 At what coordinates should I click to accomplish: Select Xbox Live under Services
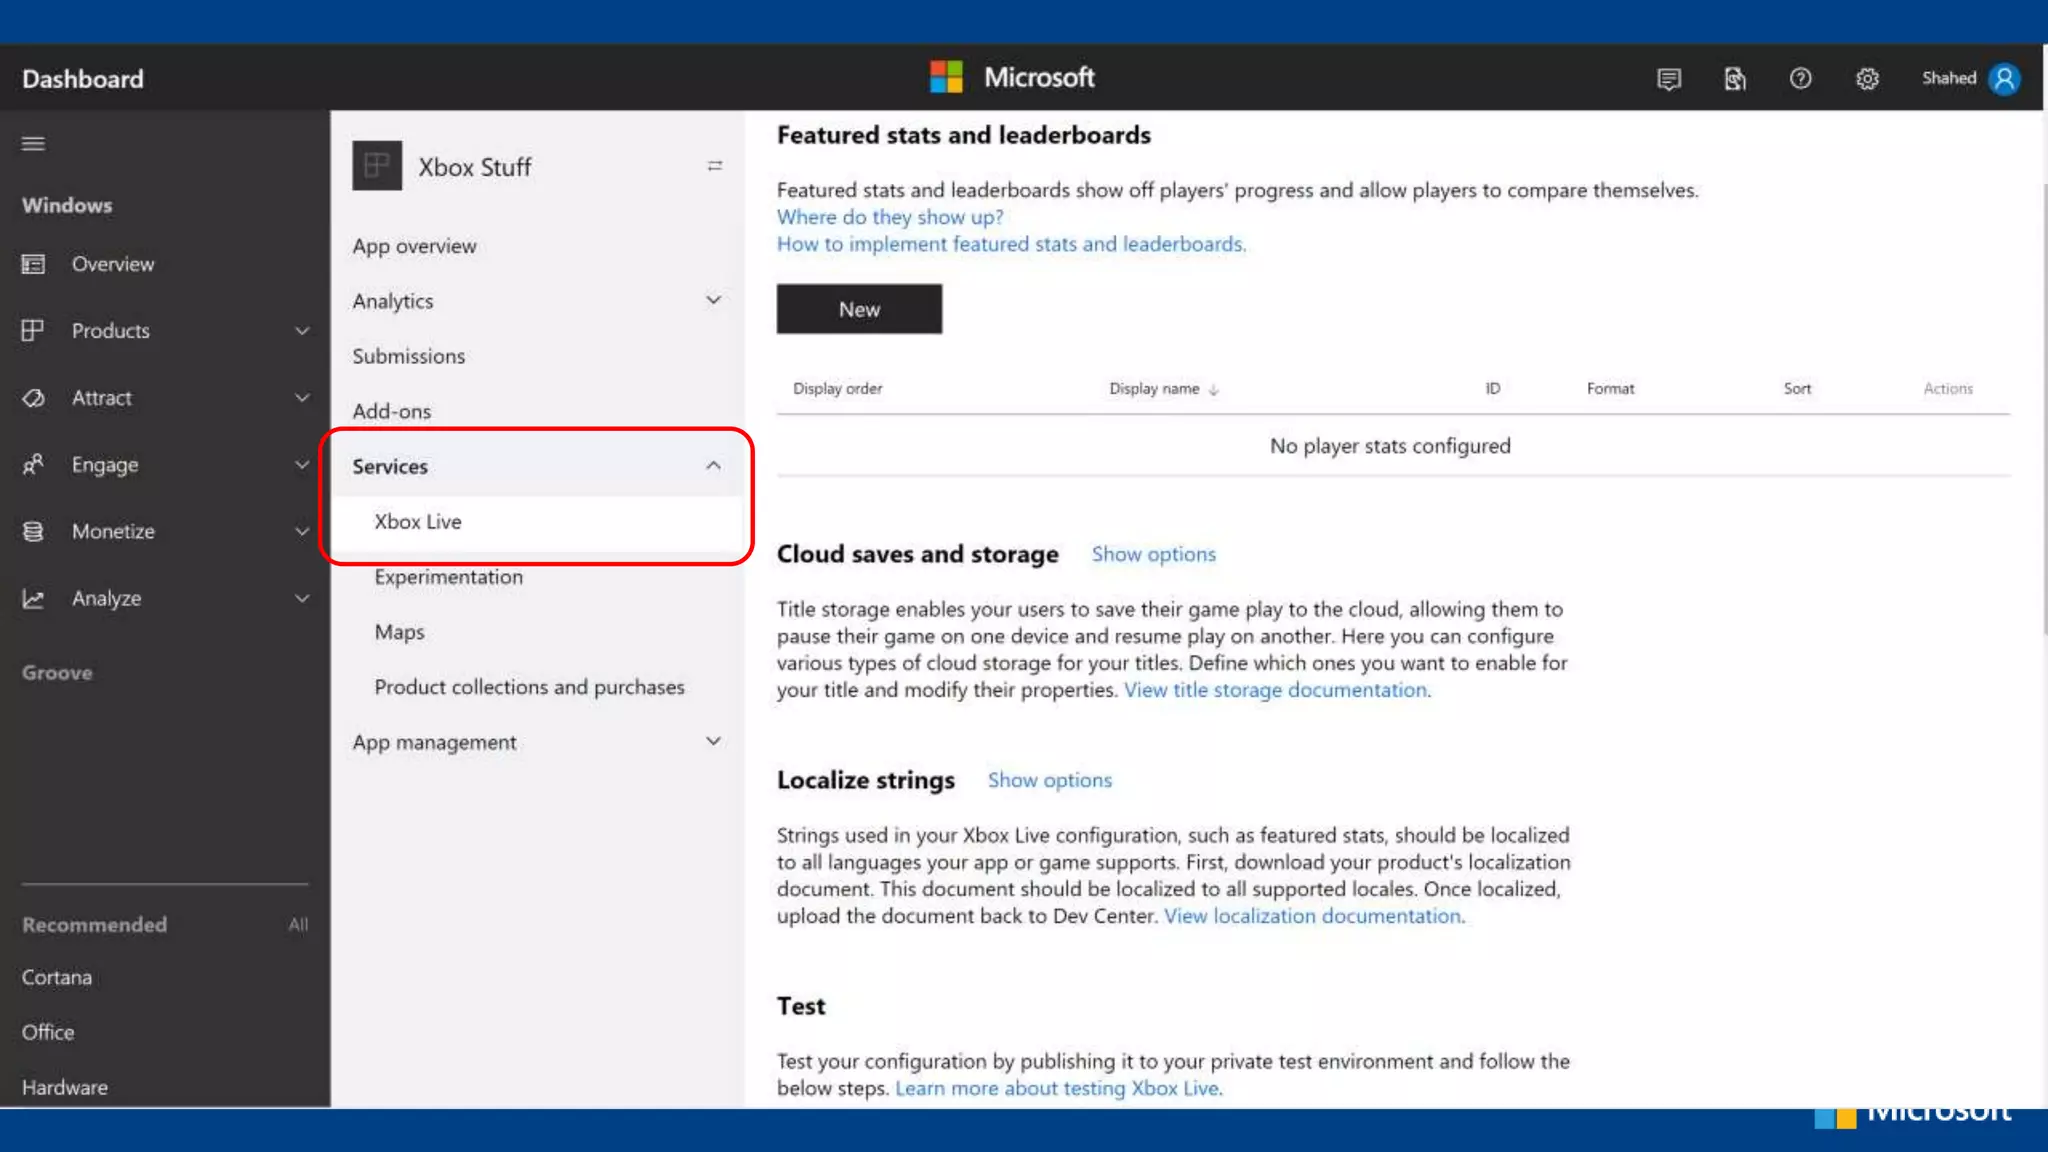coord(418,522)
